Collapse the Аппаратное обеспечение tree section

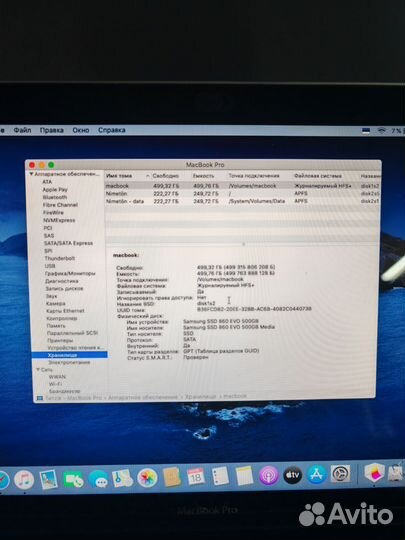point(31,174)
